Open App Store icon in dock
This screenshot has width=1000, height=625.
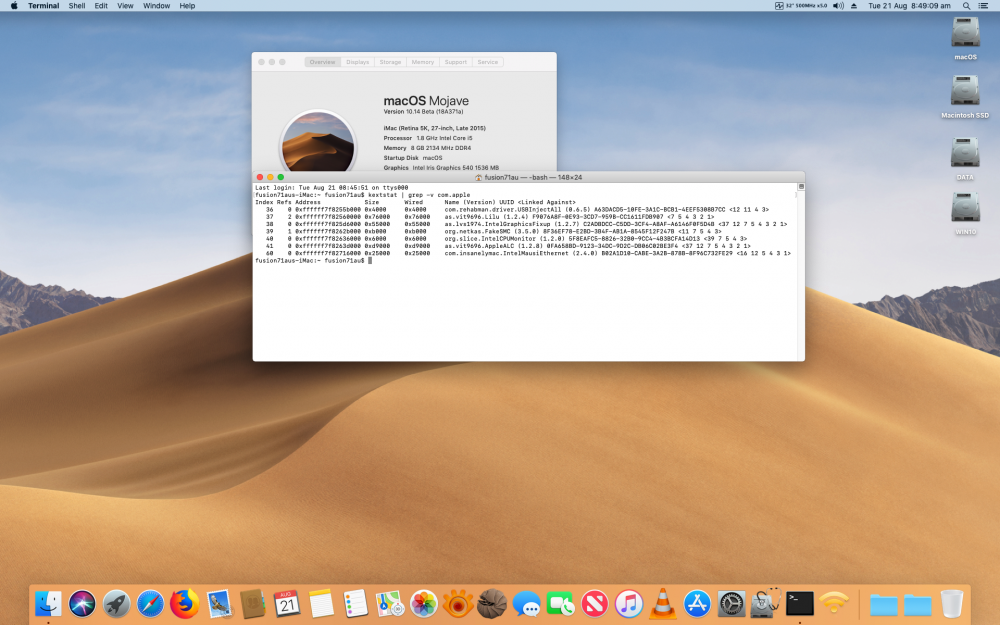point(697,603)
